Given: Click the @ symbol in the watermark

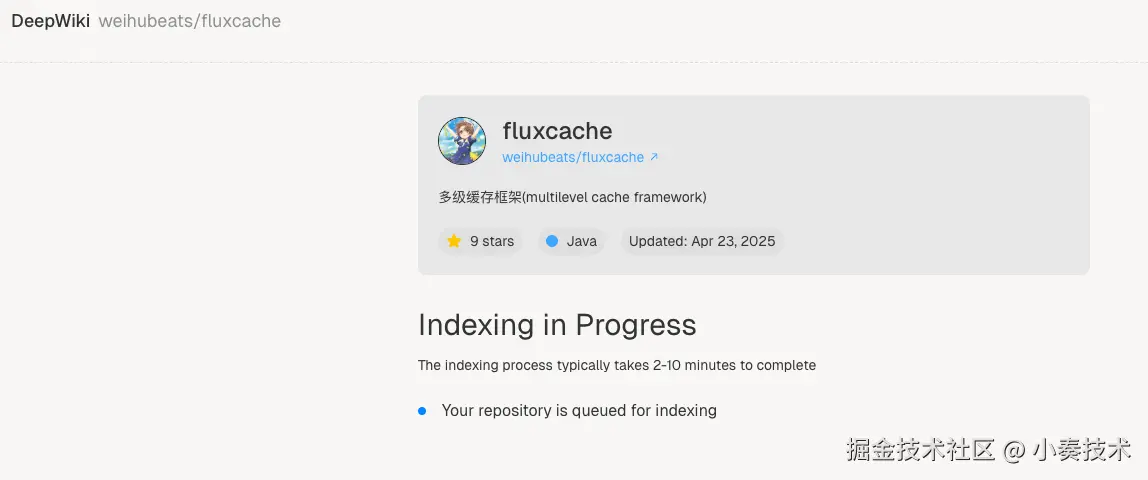Looking at the screenshot, I should (1014, 450).
